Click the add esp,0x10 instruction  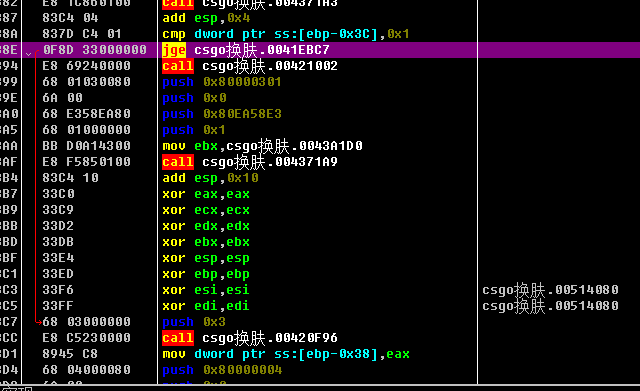(x=210, y=178)
